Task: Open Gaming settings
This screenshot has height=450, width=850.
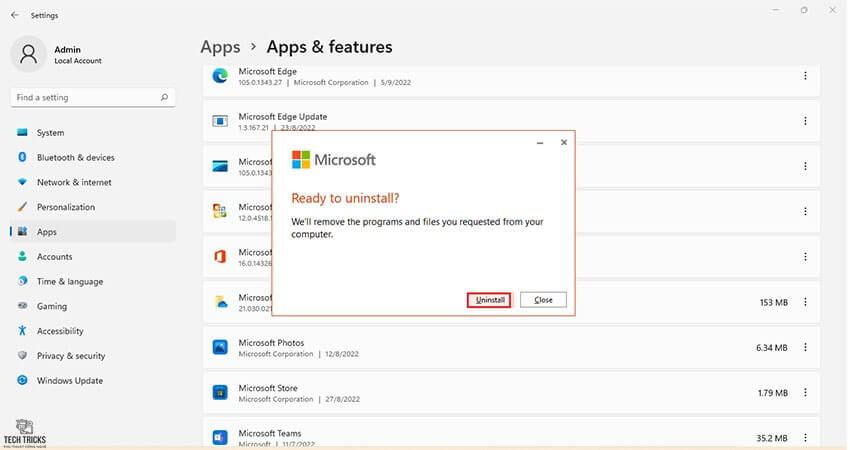Action: coord(93,306)
